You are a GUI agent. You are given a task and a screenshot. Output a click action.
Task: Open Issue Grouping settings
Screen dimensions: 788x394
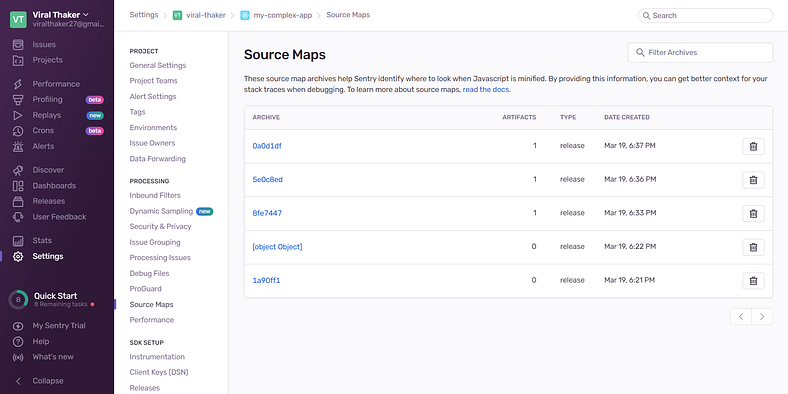155,242
